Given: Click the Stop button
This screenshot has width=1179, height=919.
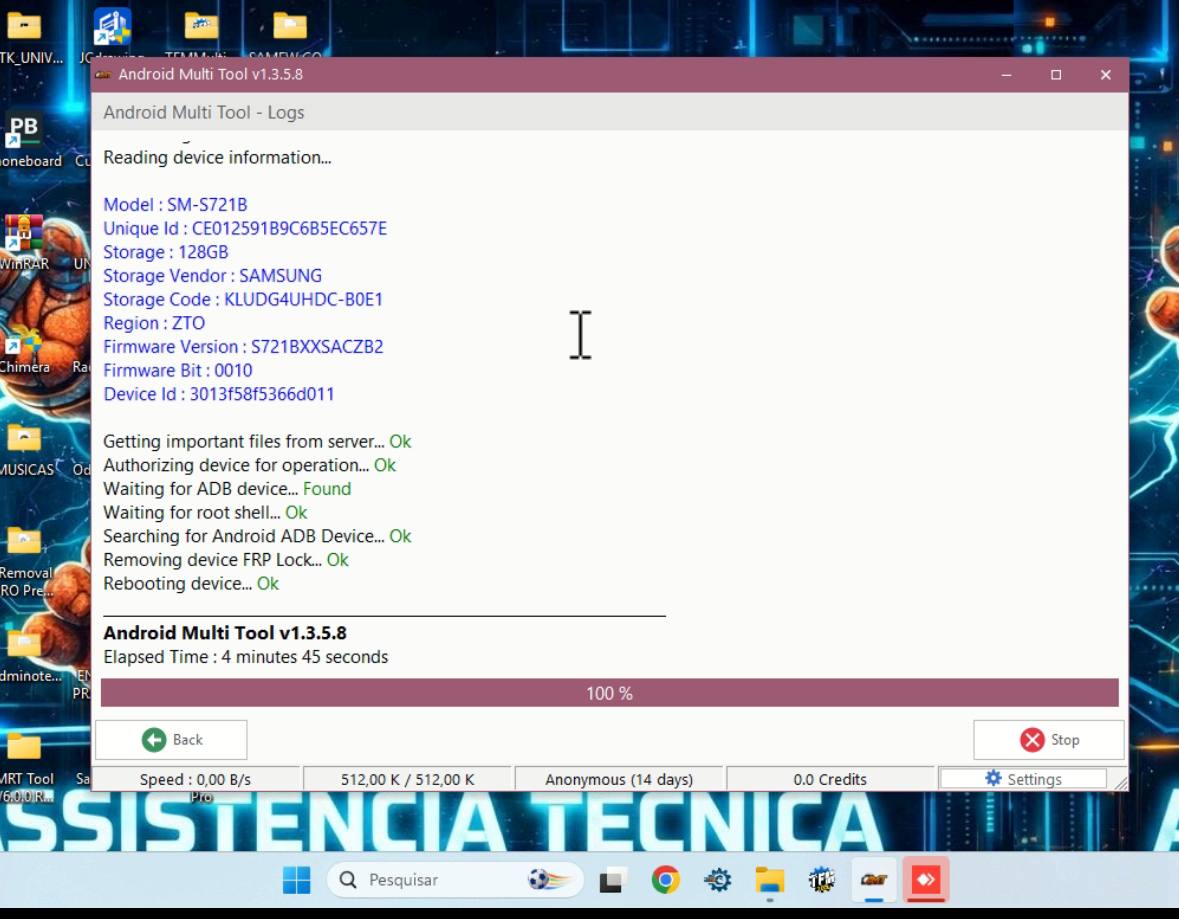Looking at the screenshot, I should pyautogui.click(x=1049, y=740).
